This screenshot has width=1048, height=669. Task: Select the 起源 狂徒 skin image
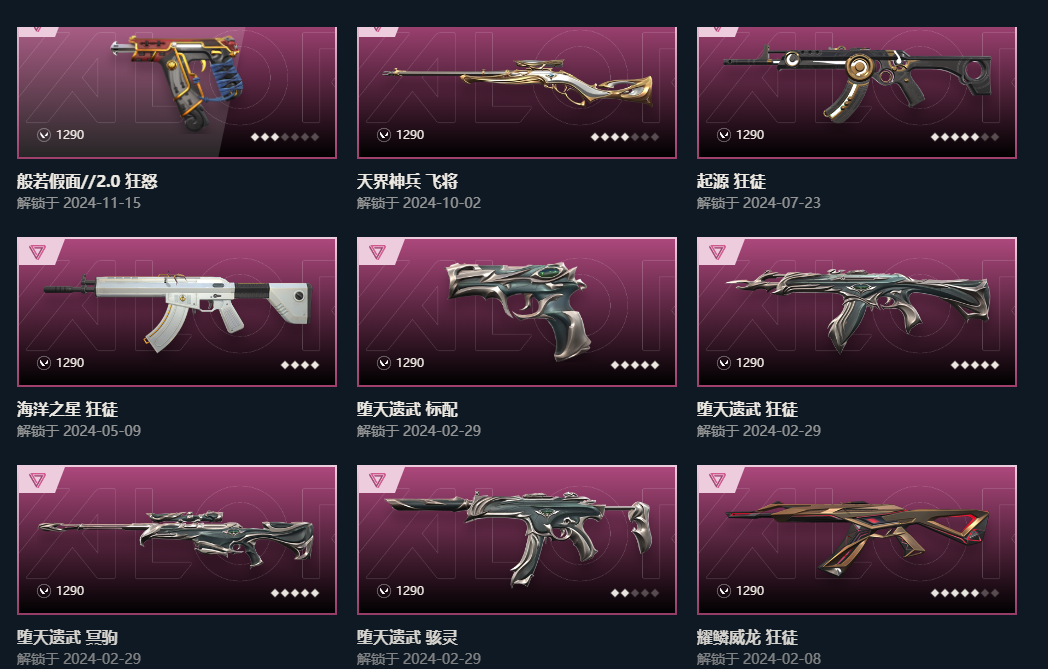pyautogui.click(x=857, y=80)
